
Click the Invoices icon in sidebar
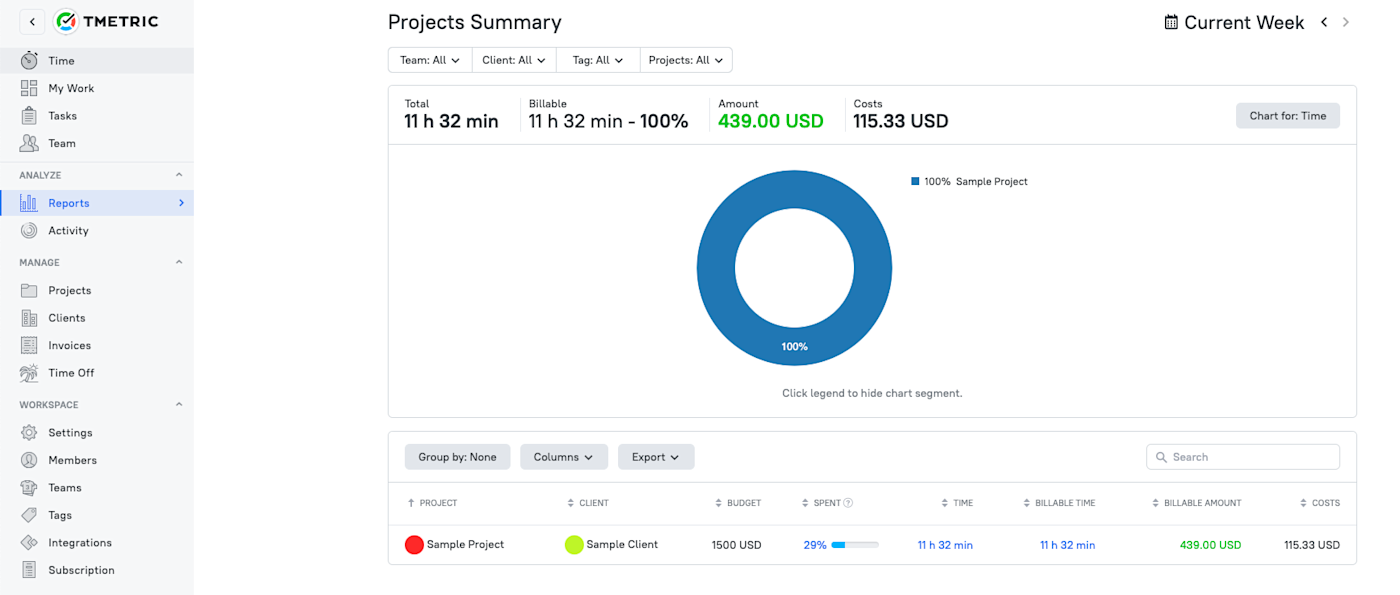tap(29, 346)
